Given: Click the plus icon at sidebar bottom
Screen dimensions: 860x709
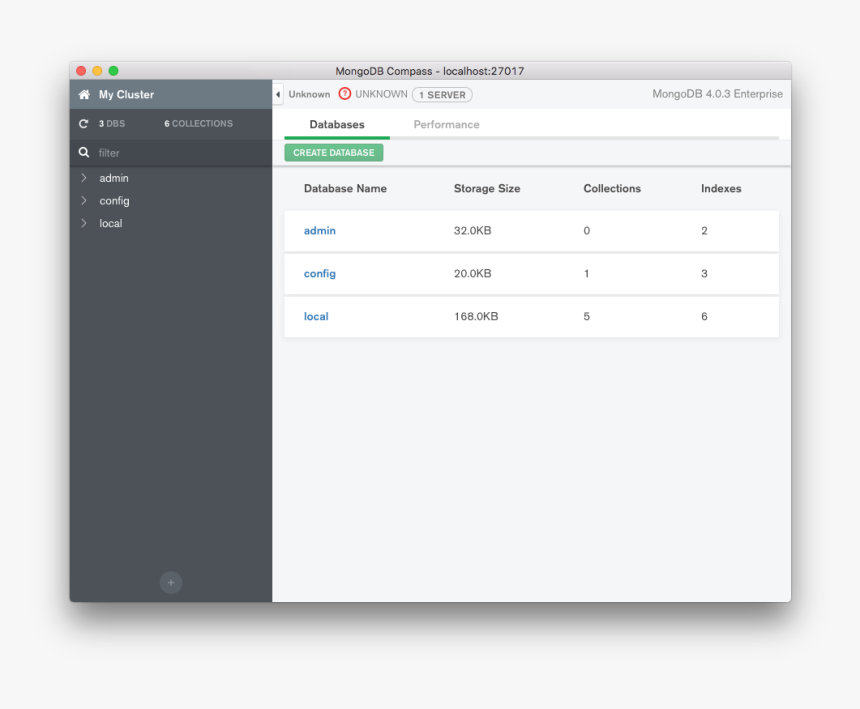Looking at the screenshot, I should 171,582.
